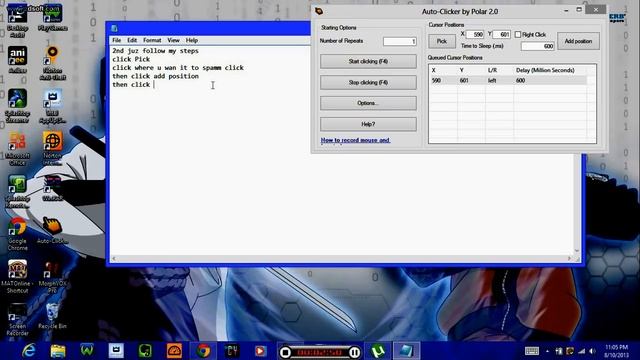The width and height of the screenshot is (640, 360).
Task: Select the Norton Internet desktop icon
Action: click(52, 149)
